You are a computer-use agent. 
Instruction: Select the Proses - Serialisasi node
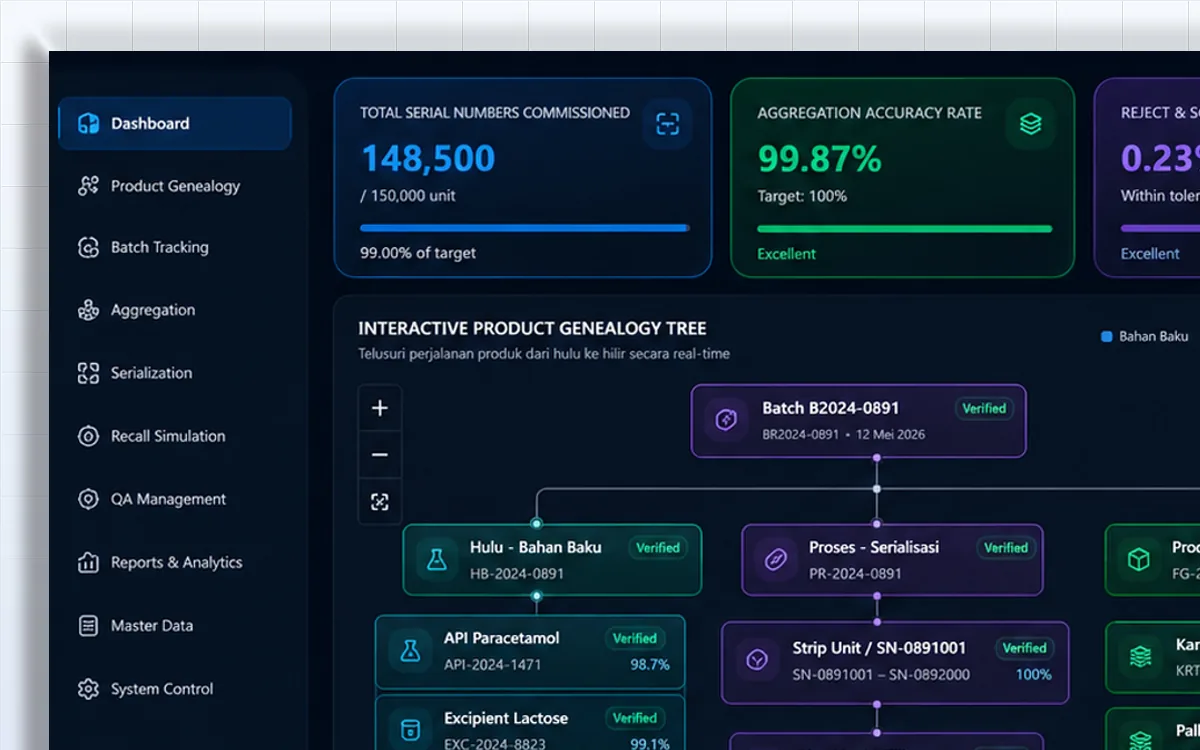point(892,560)
